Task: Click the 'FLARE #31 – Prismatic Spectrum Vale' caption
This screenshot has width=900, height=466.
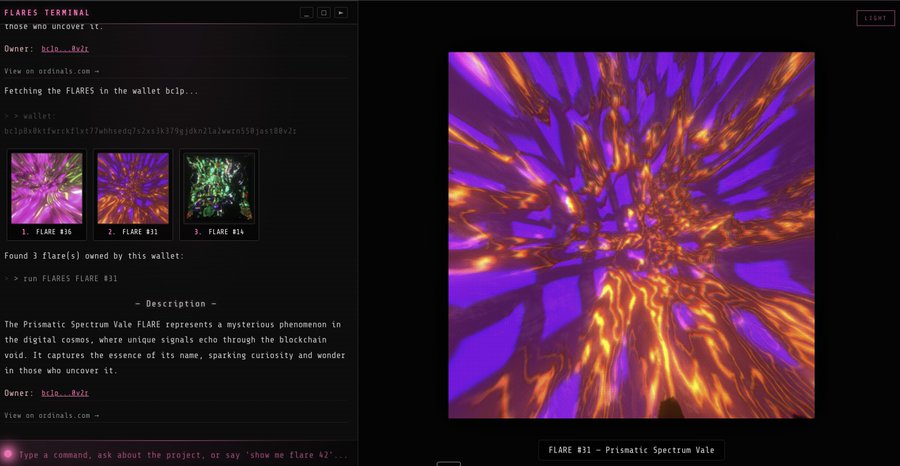Action: pyautogui.click(x=631, y=451)
